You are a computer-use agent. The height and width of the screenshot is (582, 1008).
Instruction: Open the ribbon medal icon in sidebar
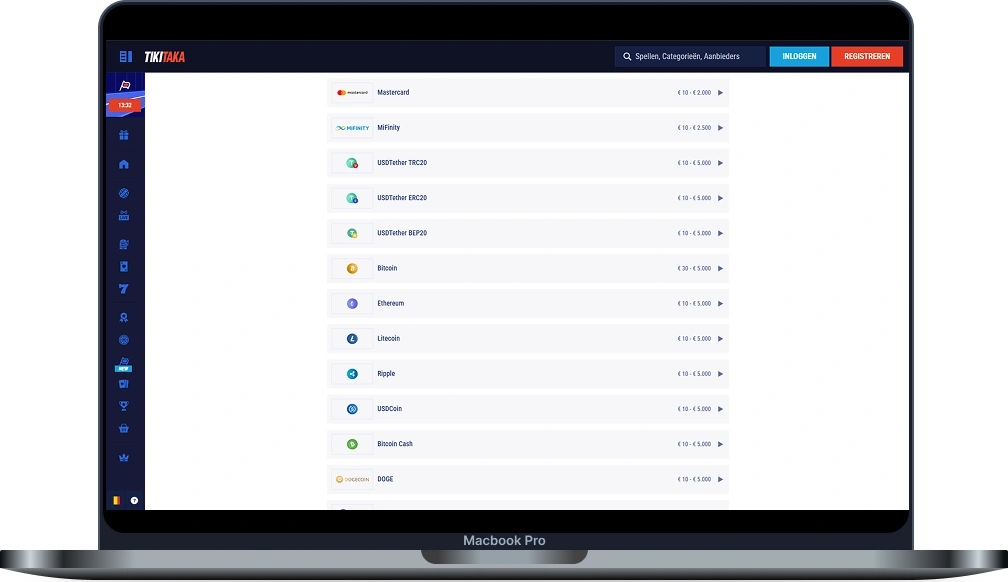pyautogui.click(x=124, y=317)
